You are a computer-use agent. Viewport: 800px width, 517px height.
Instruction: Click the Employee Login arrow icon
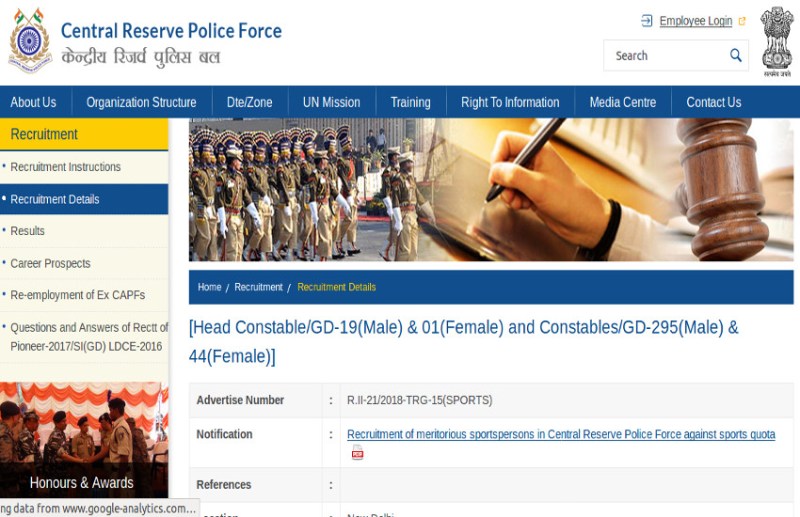point(647,21)
